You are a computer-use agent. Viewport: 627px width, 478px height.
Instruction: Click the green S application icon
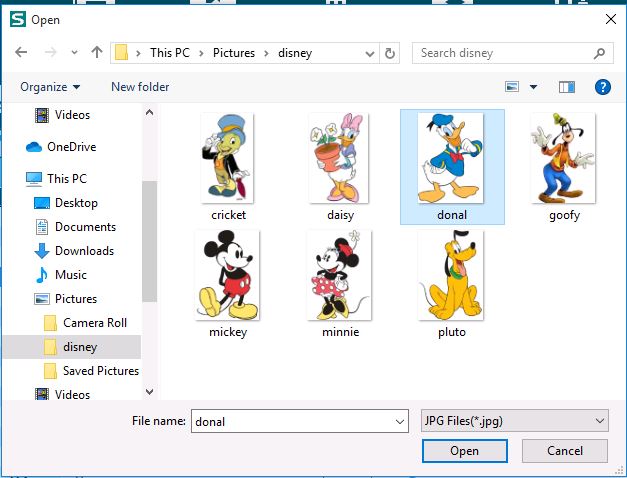pos(18,19)
